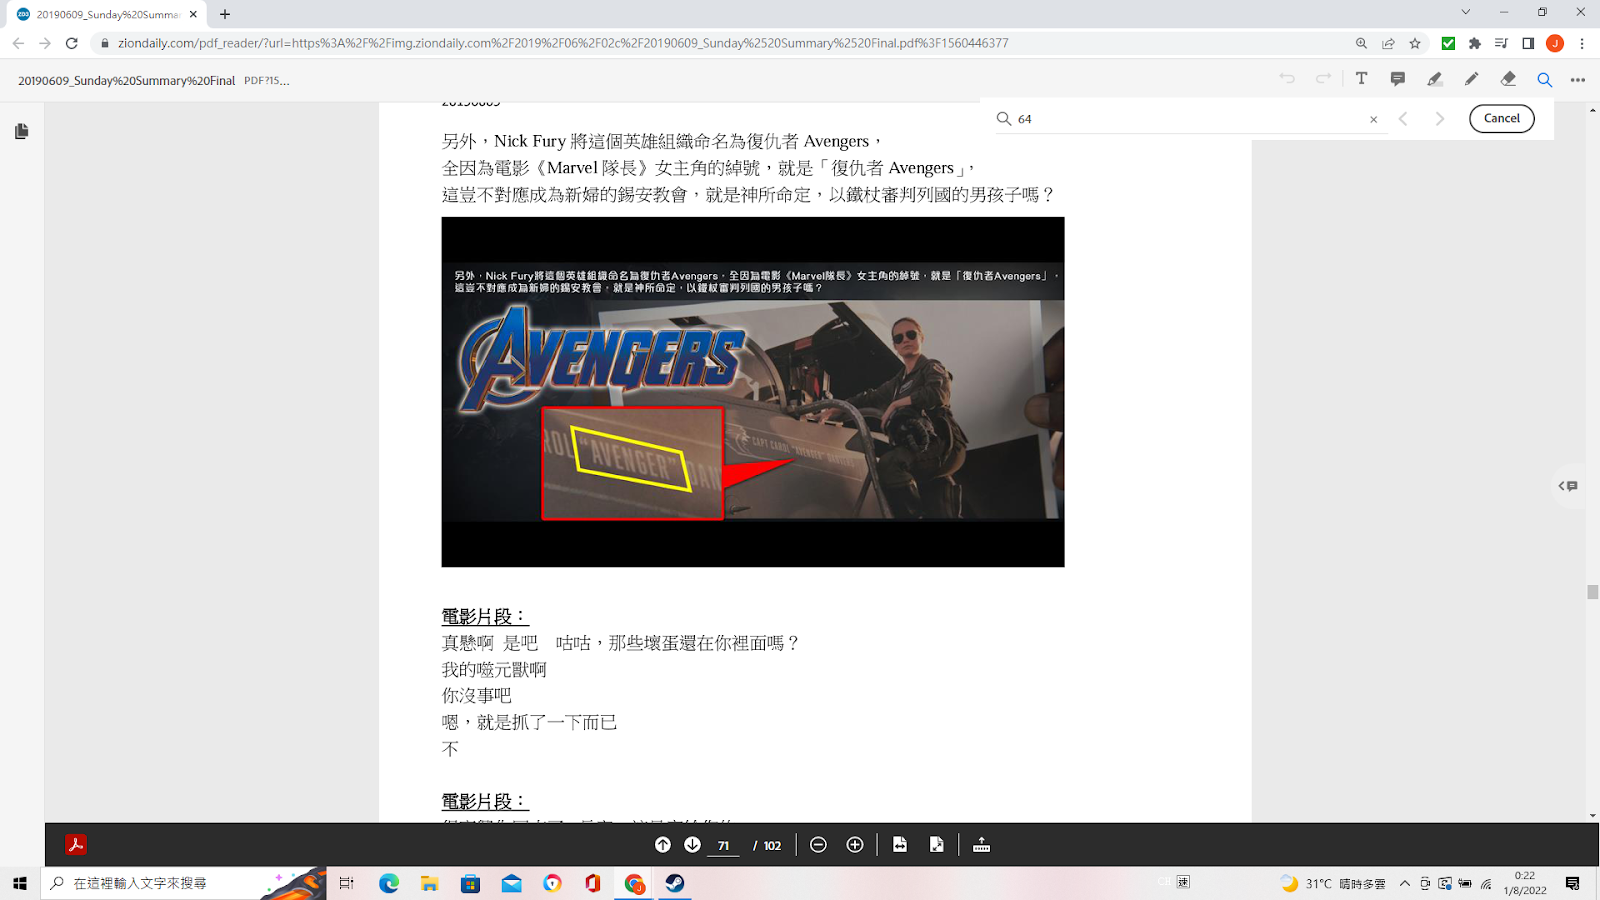
Task: Open Task View on the taskbar
Action: (347, 883)
